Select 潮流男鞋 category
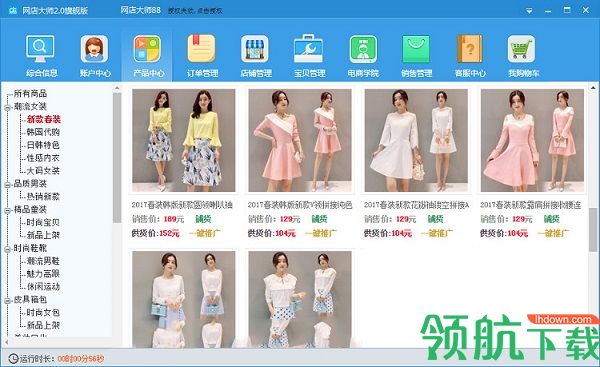The width and height of the screenshot is (600, 367). (43, 261)
